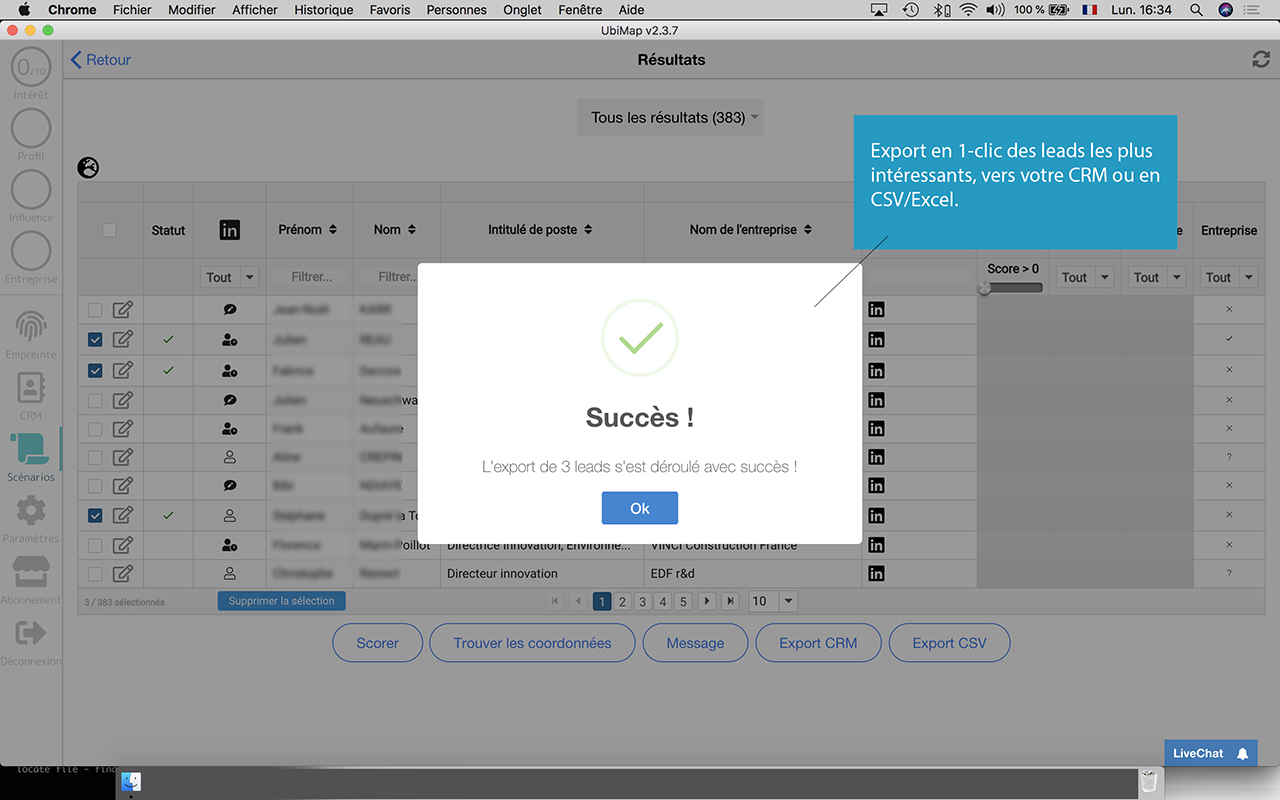Open the Favoris menu
The image size is (1280, 800).
[390, 10]
